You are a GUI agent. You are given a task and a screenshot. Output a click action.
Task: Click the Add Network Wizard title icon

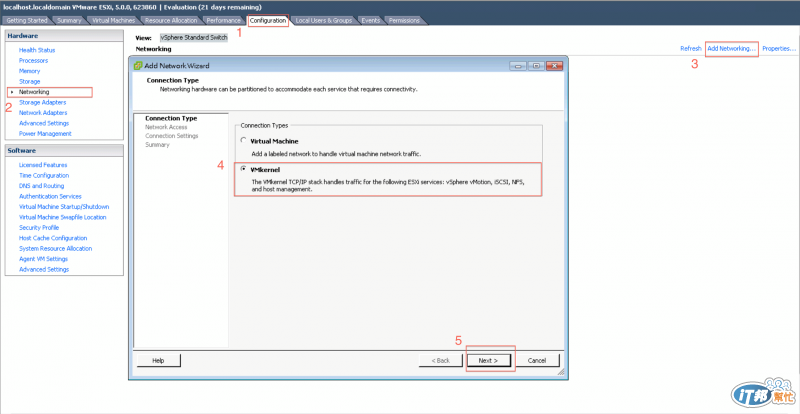(x=138, y=66)
